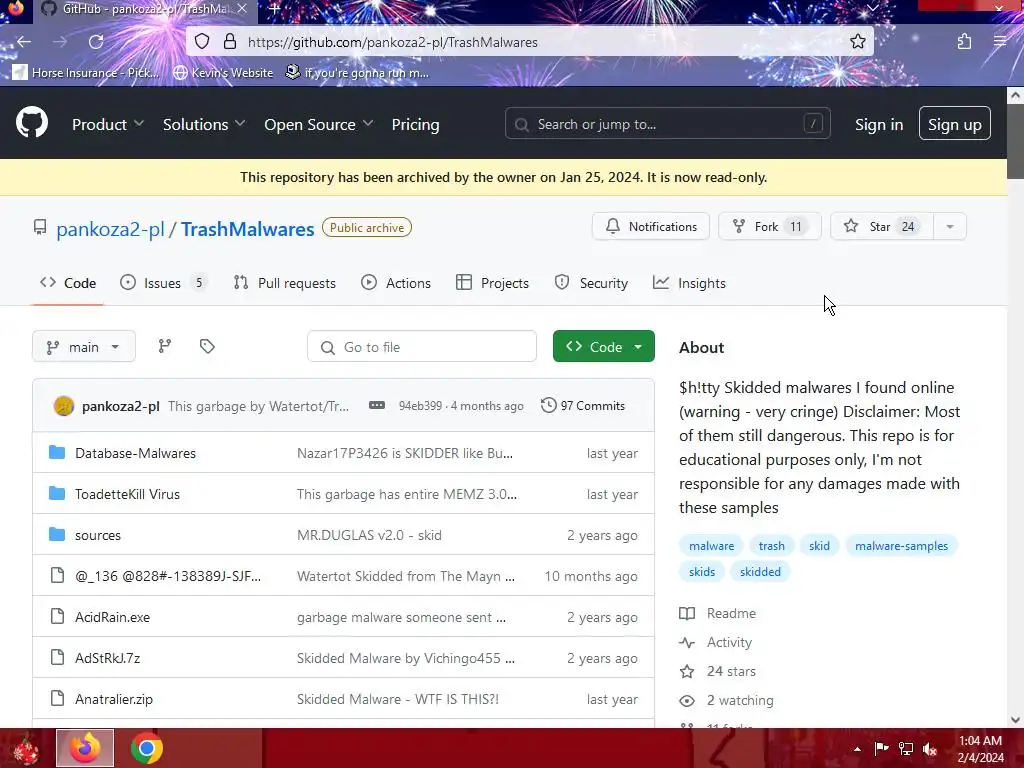This screenshot has height=768, width=1024.
Task: Open Firefox hamburger menu
Action: 999,42
